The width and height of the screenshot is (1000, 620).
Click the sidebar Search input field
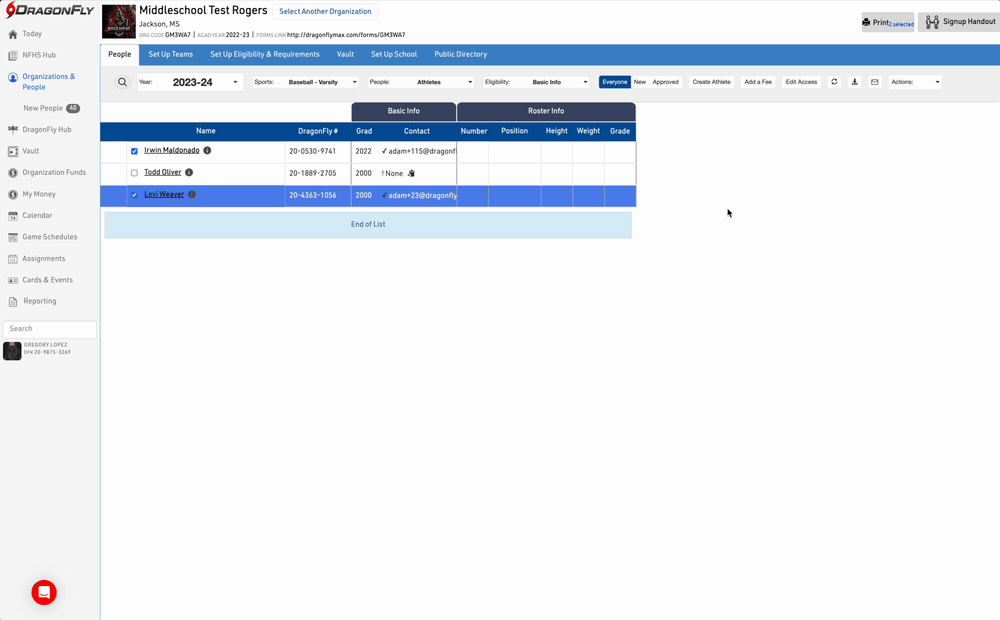click(50, 329)
